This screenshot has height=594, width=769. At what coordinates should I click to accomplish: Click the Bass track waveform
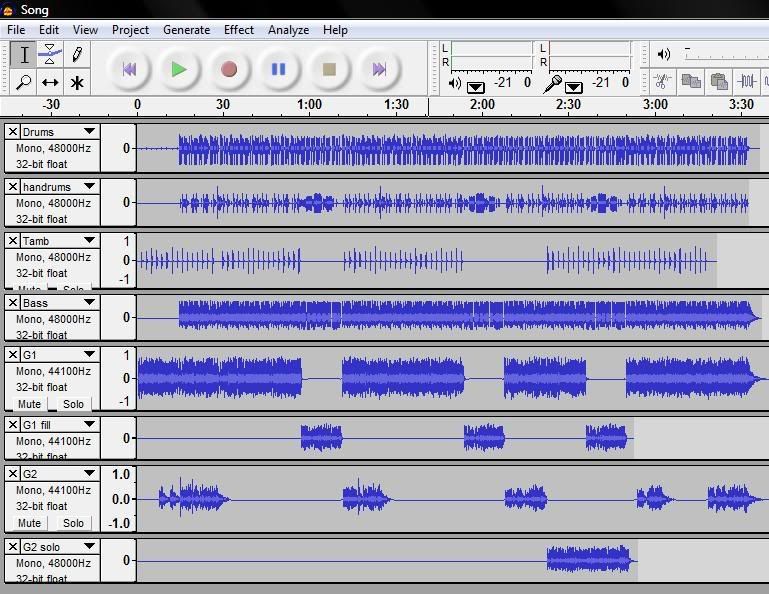tap(449, 316)
